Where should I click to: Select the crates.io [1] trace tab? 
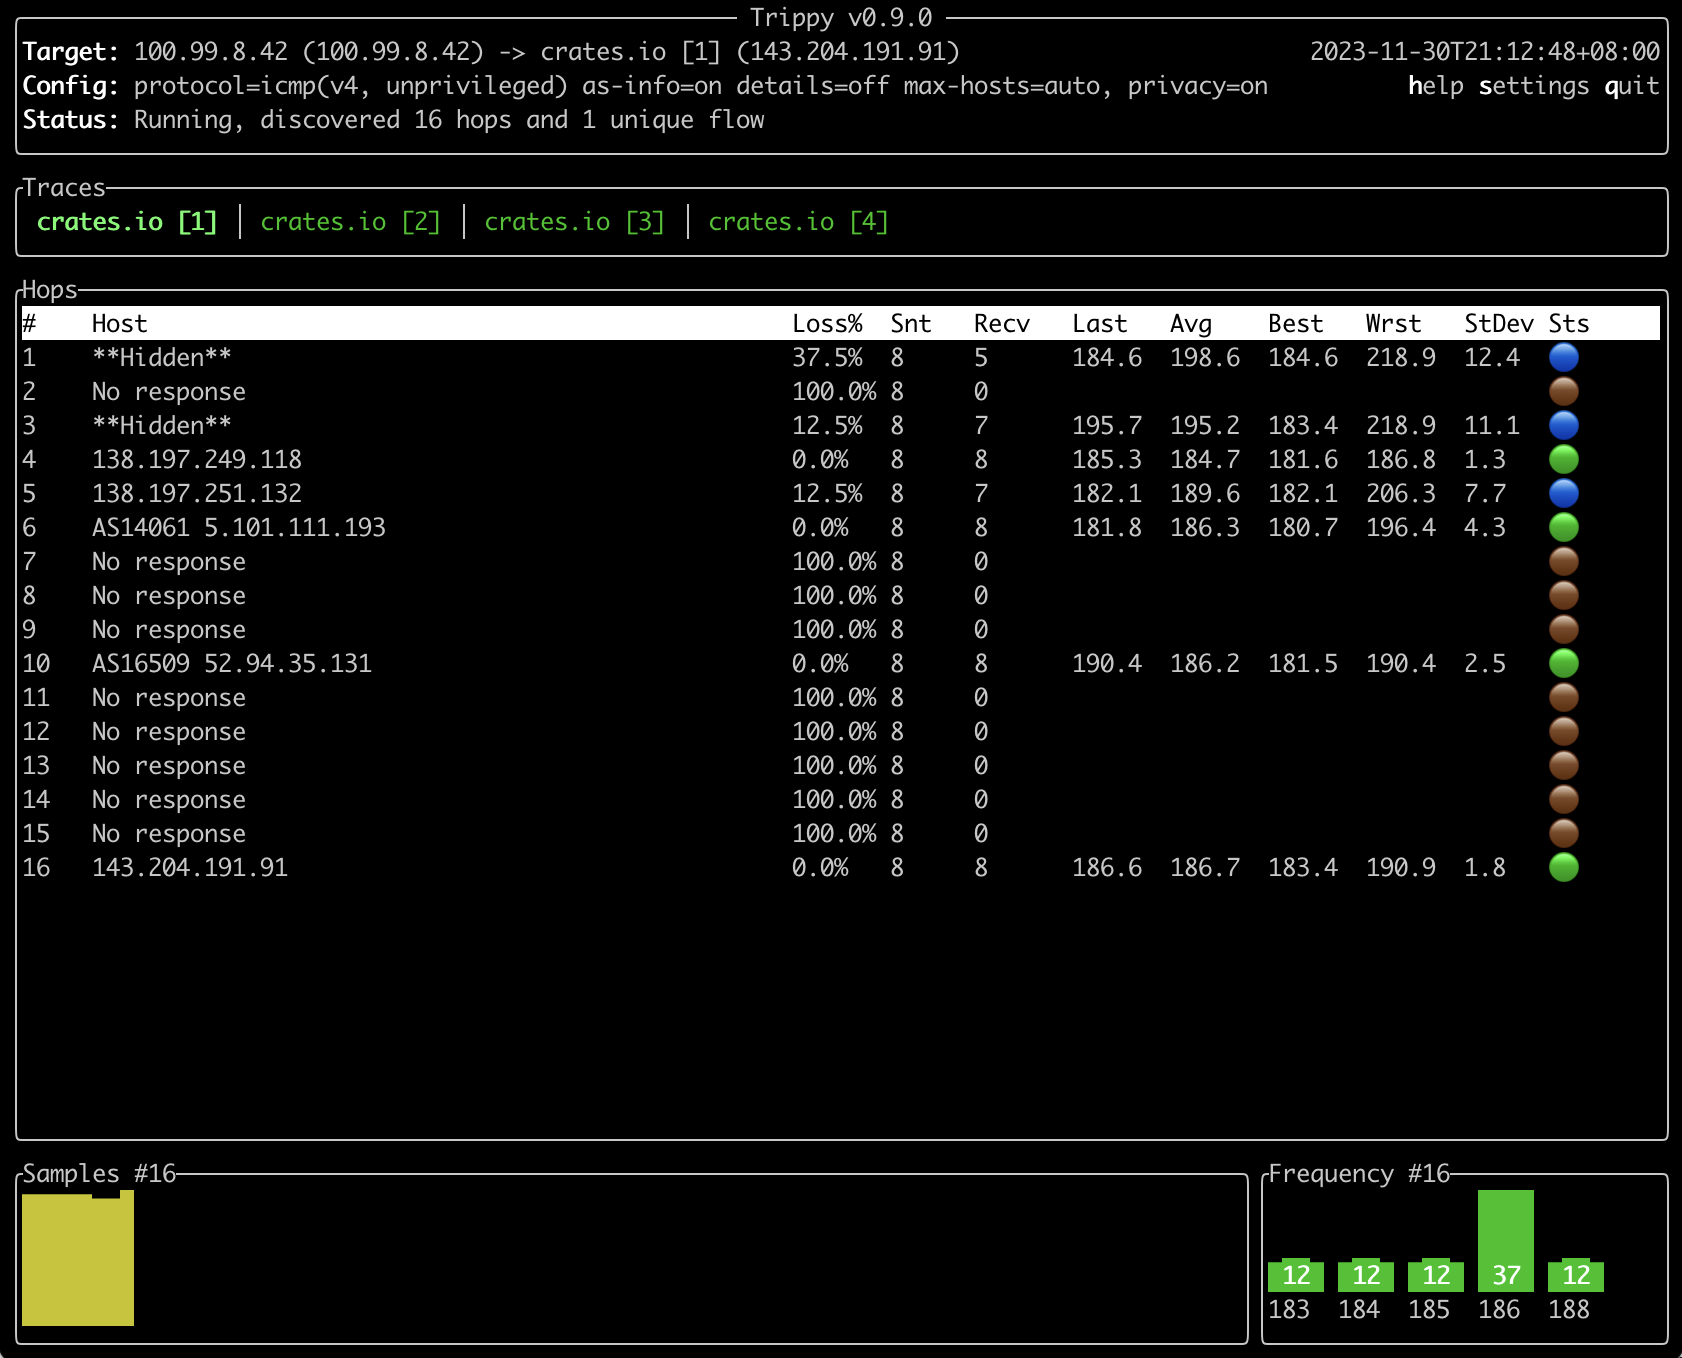point(127,222)
